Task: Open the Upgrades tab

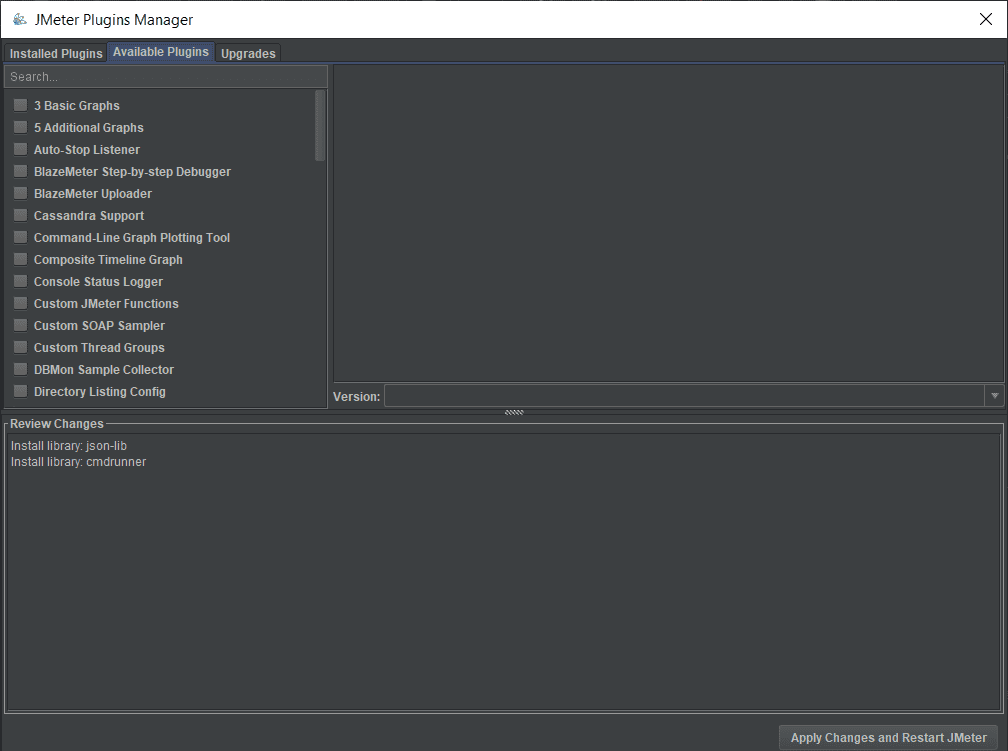Action: click(248, 53)
